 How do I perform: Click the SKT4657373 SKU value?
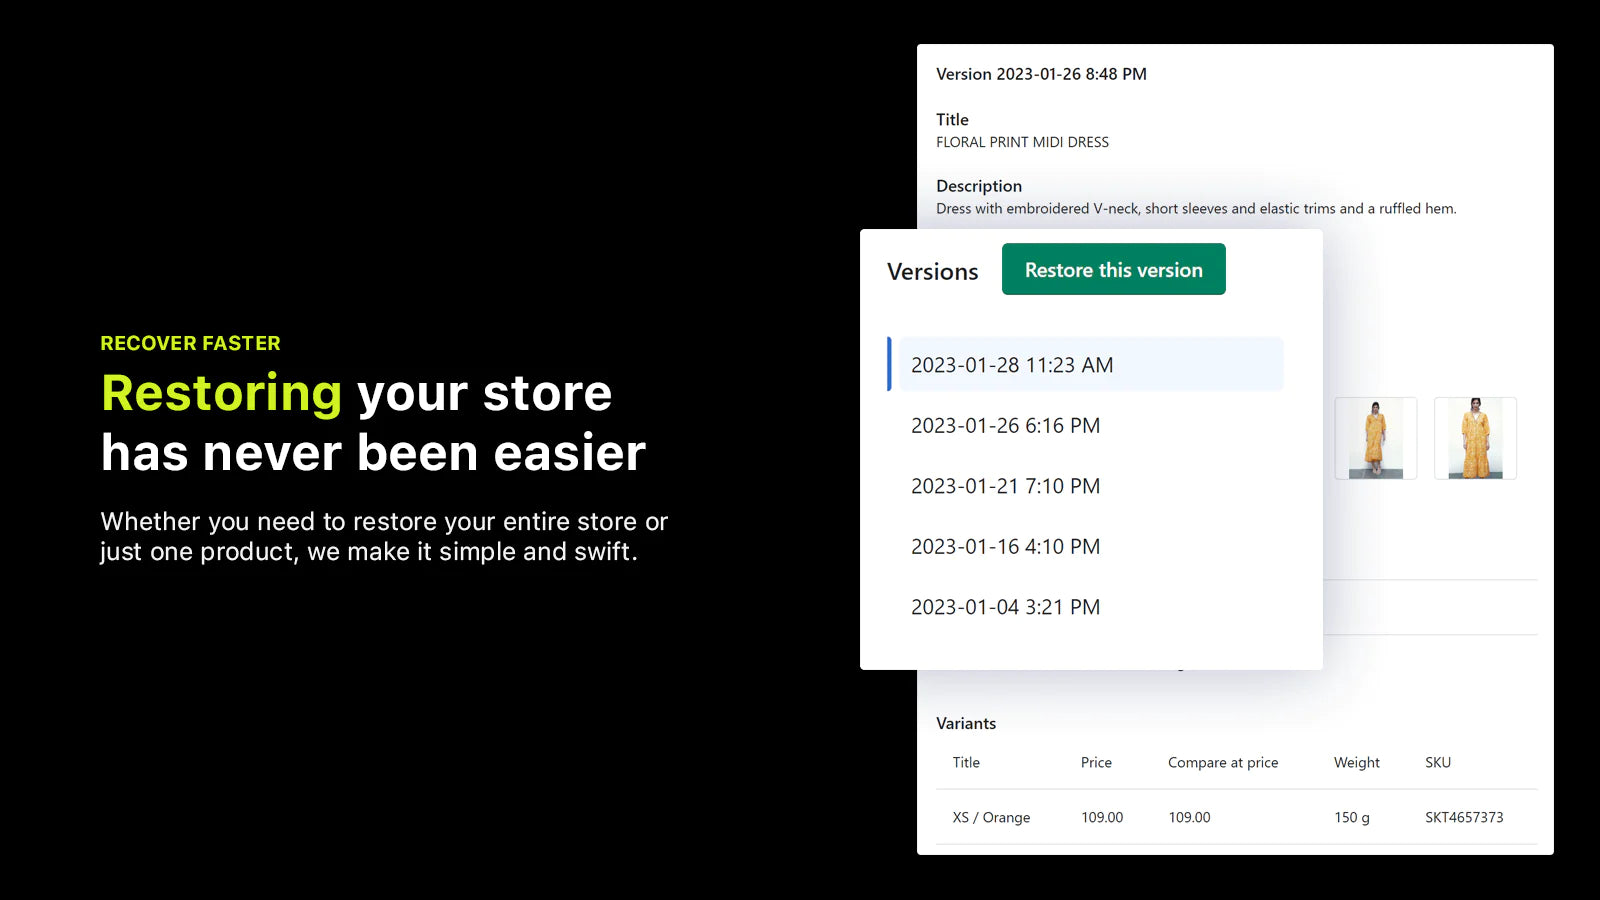pyautogui.click(x=1464, y=817)
